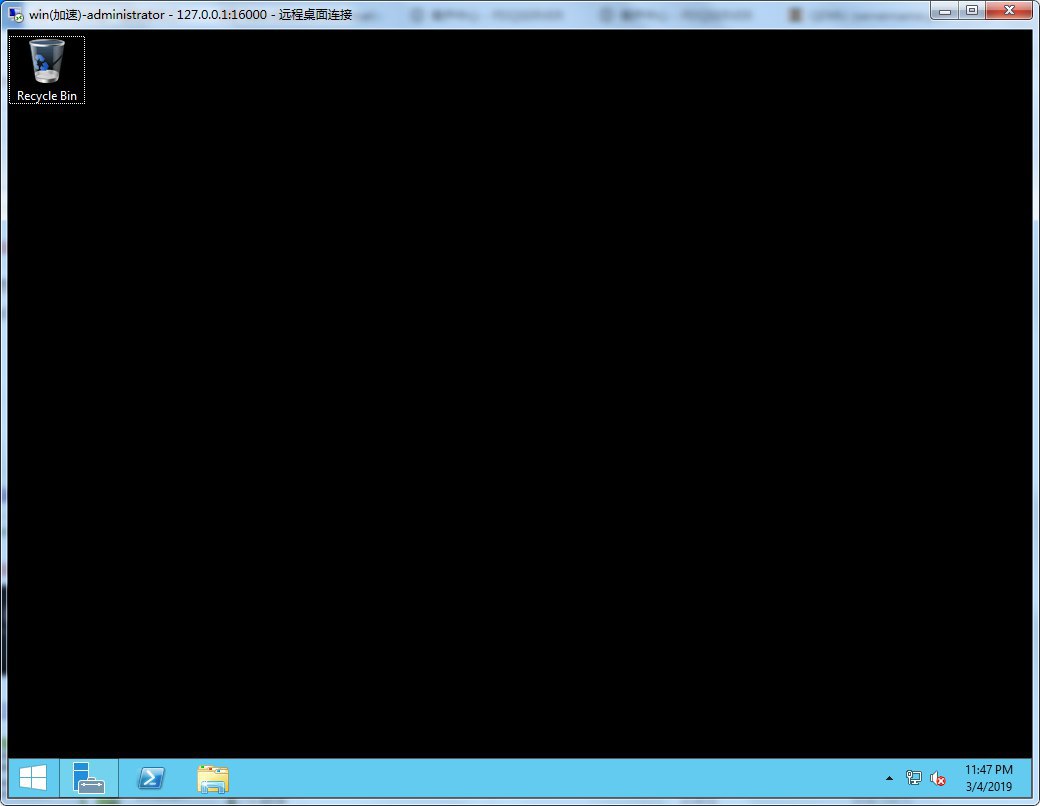Open the Windows Start button
The height and width of the screenshot is (806, 1040).
tap(33, 778)
